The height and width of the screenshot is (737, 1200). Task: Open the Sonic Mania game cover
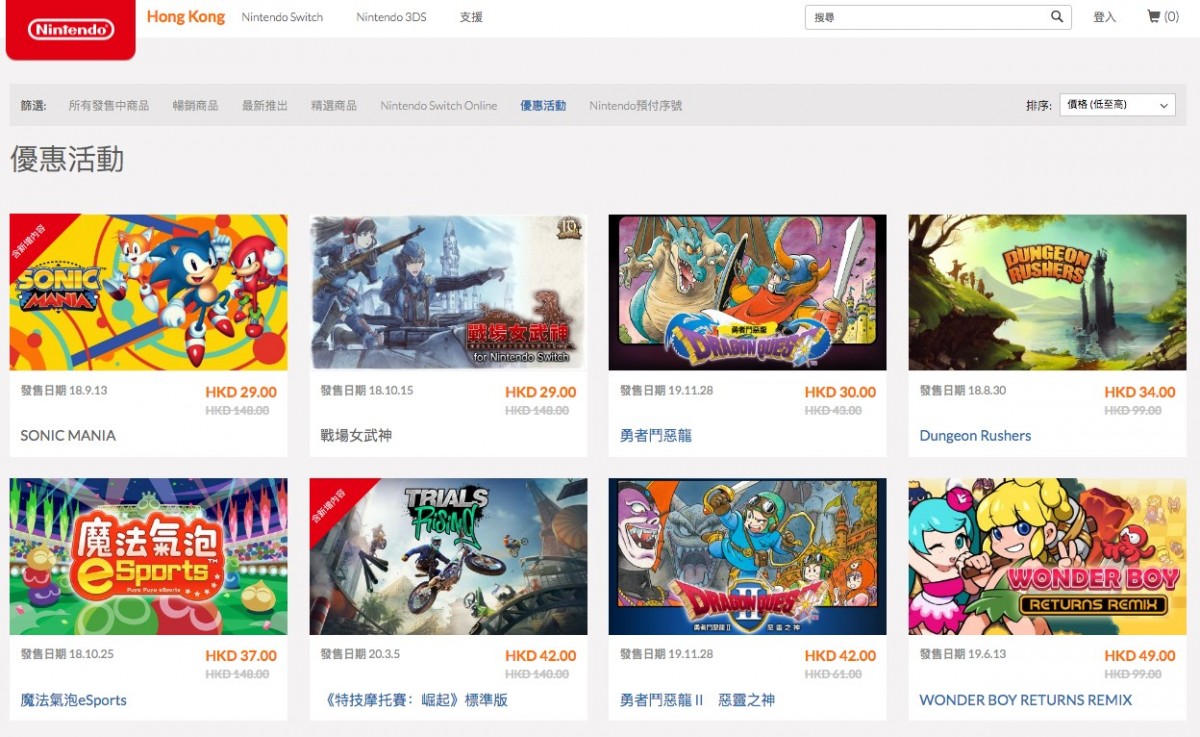pos(148,292)
